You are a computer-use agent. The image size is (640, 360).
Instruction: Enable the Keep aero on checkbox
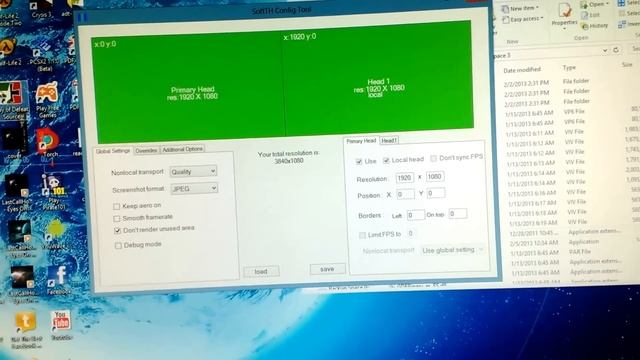click(116, 207)
